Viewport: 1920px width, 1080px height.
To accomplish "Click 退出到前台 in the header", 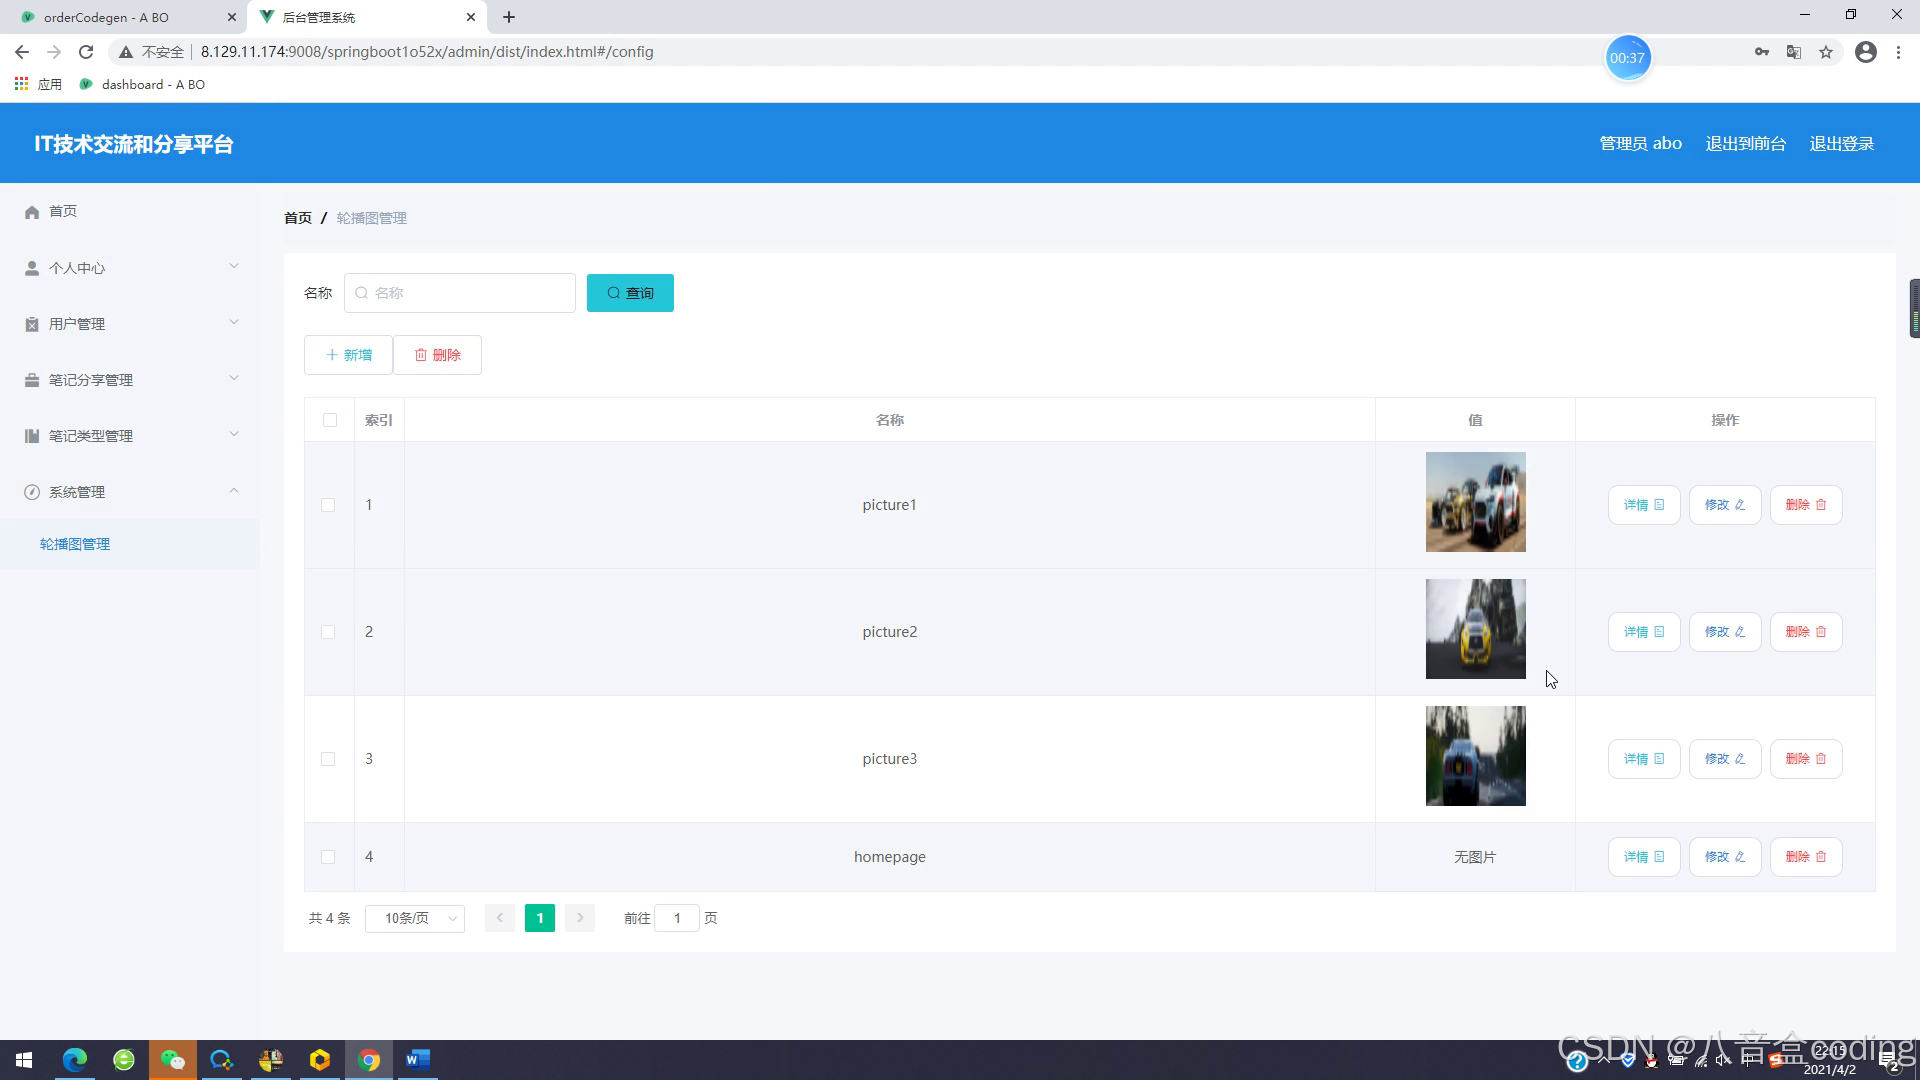I will pos(1745,143).
